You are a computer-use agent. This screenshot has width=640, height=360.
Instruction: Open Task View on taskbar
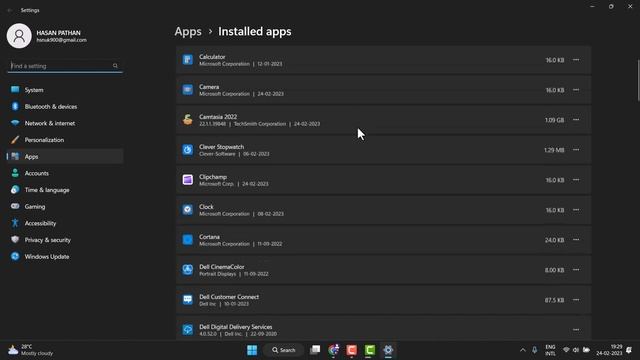click(x=315, y=350)
